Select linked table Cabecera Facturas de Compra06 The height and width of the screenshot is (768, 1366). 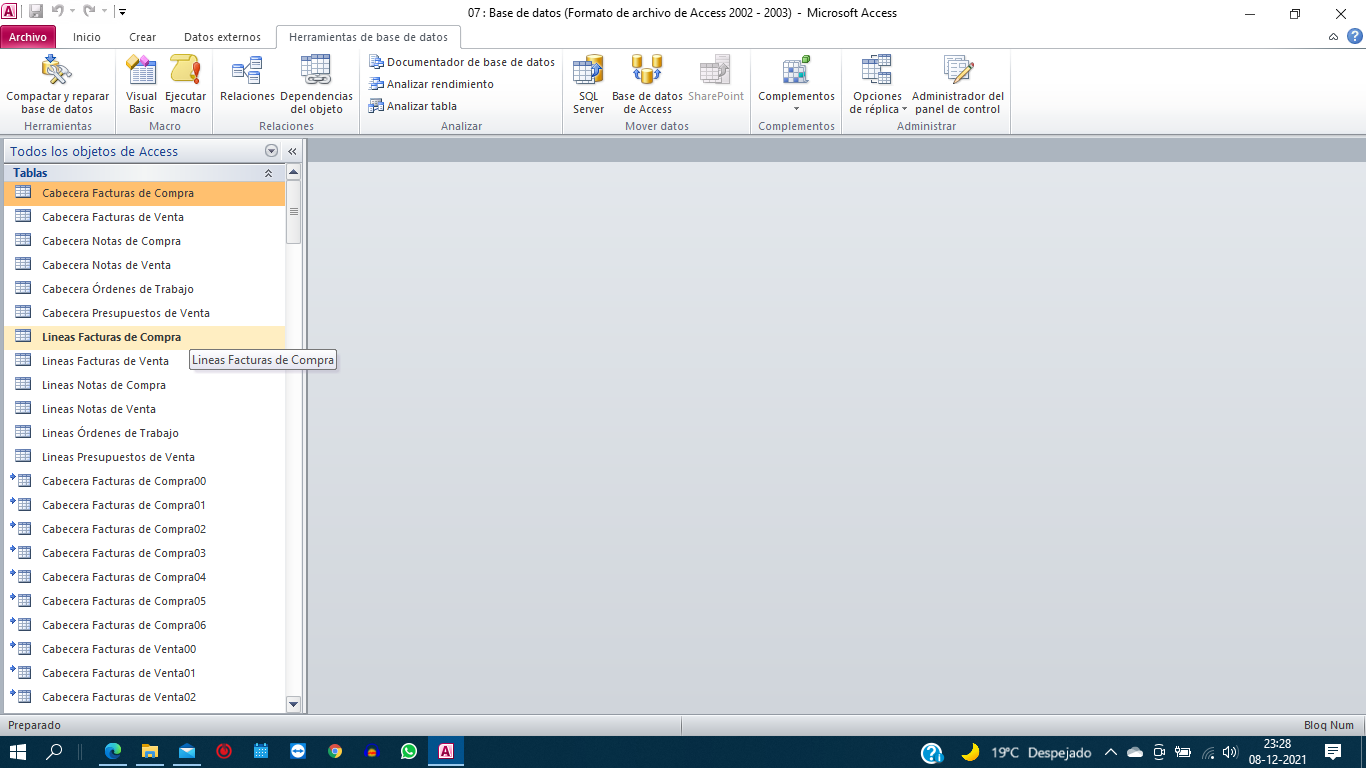click(144, 625)
